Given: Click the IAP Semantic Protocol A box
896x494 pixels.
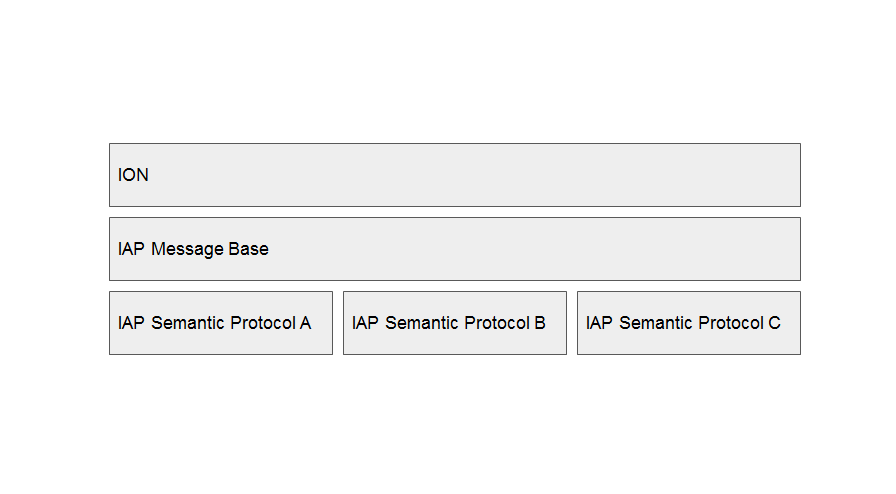Looking at the screenshot, I should 220,323.
